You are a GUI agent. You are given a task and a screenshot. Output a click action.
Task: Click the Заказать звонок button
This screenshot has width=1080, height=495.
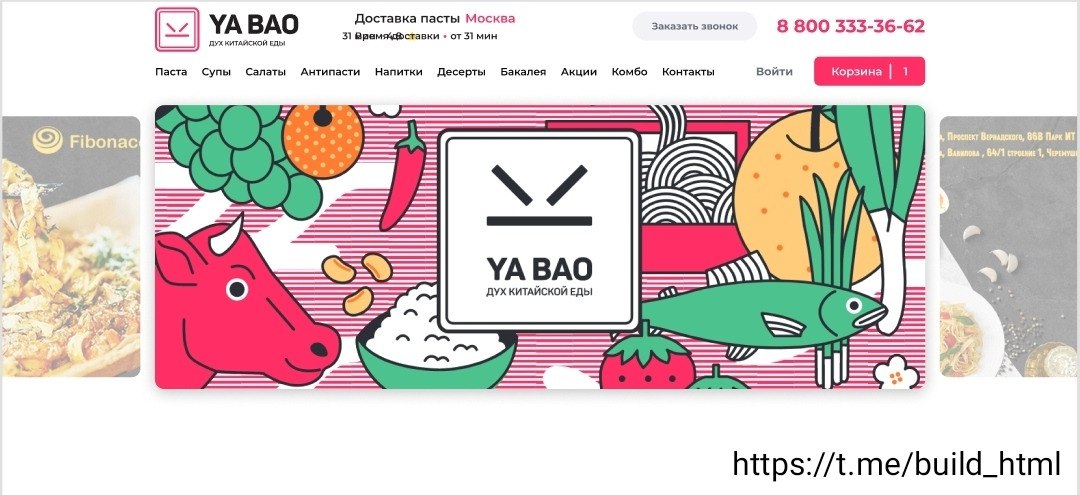tap(694, 26)
